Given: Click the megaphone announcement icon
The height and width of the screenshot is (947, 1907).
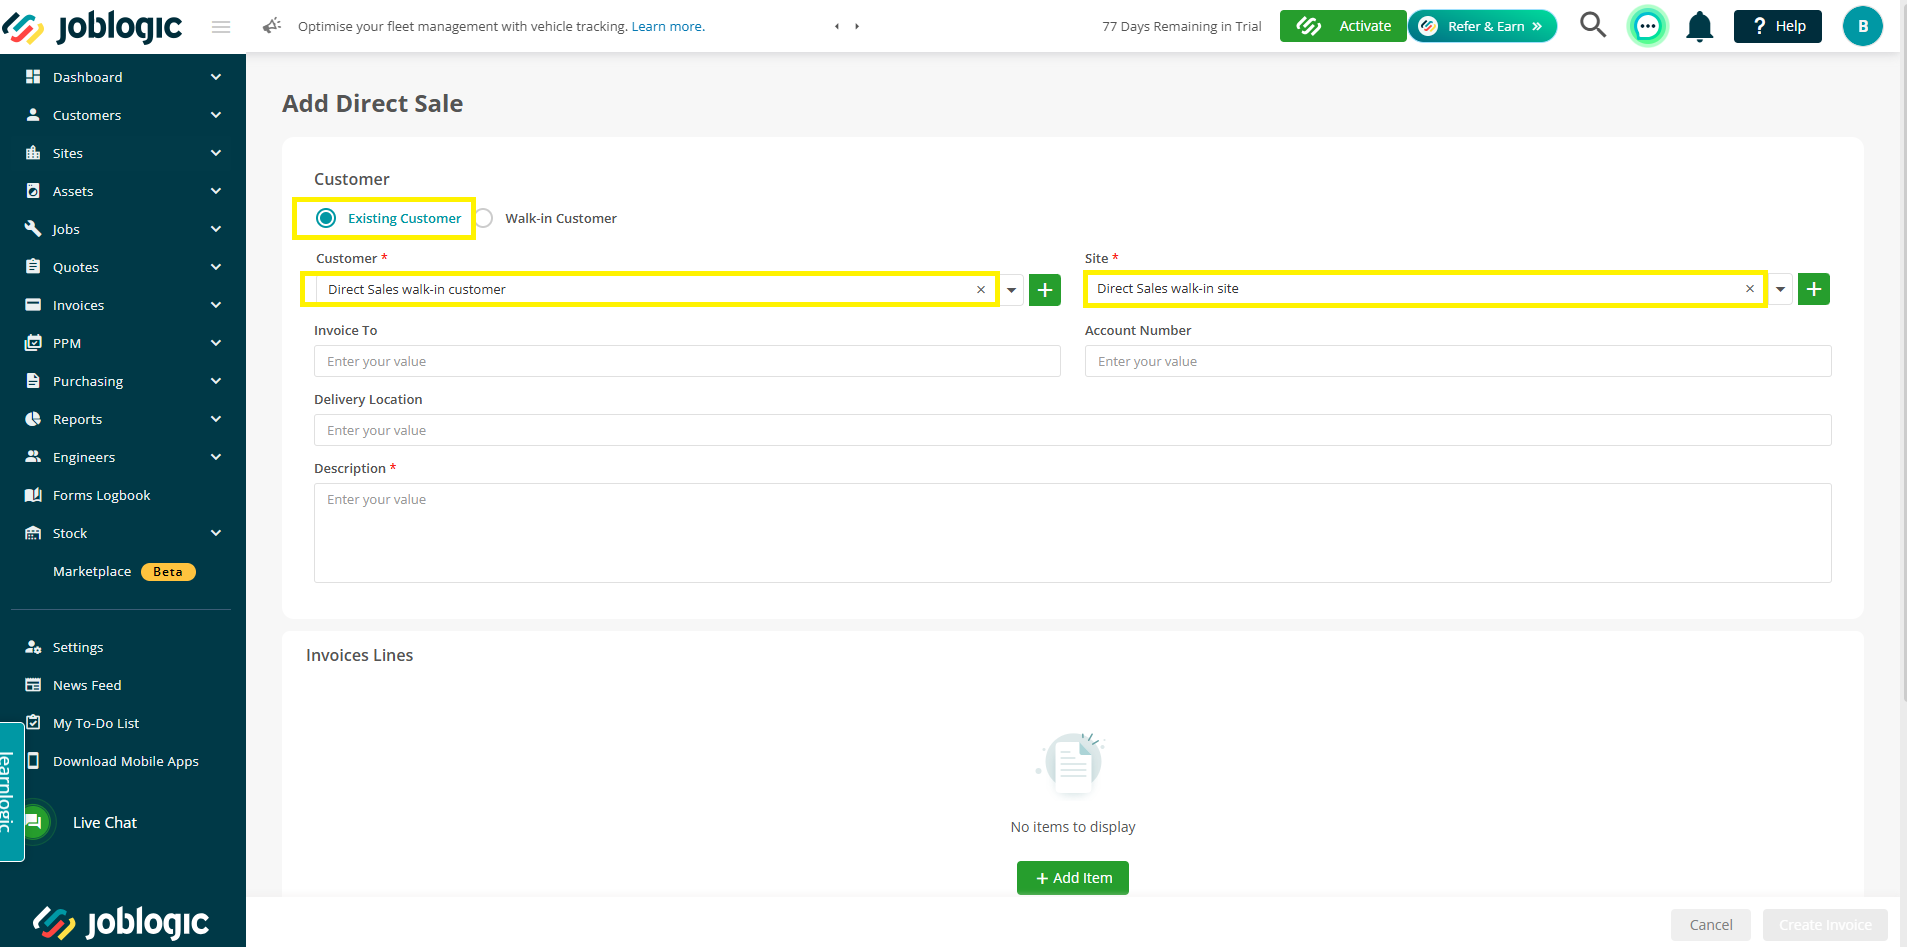Looking at the screenshot, I should coord(272,26).
